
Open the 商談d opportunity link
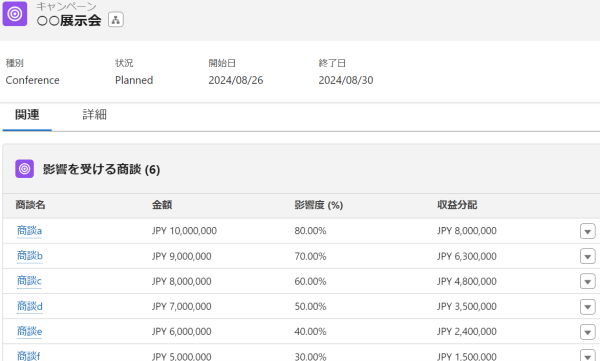[30, 306]
